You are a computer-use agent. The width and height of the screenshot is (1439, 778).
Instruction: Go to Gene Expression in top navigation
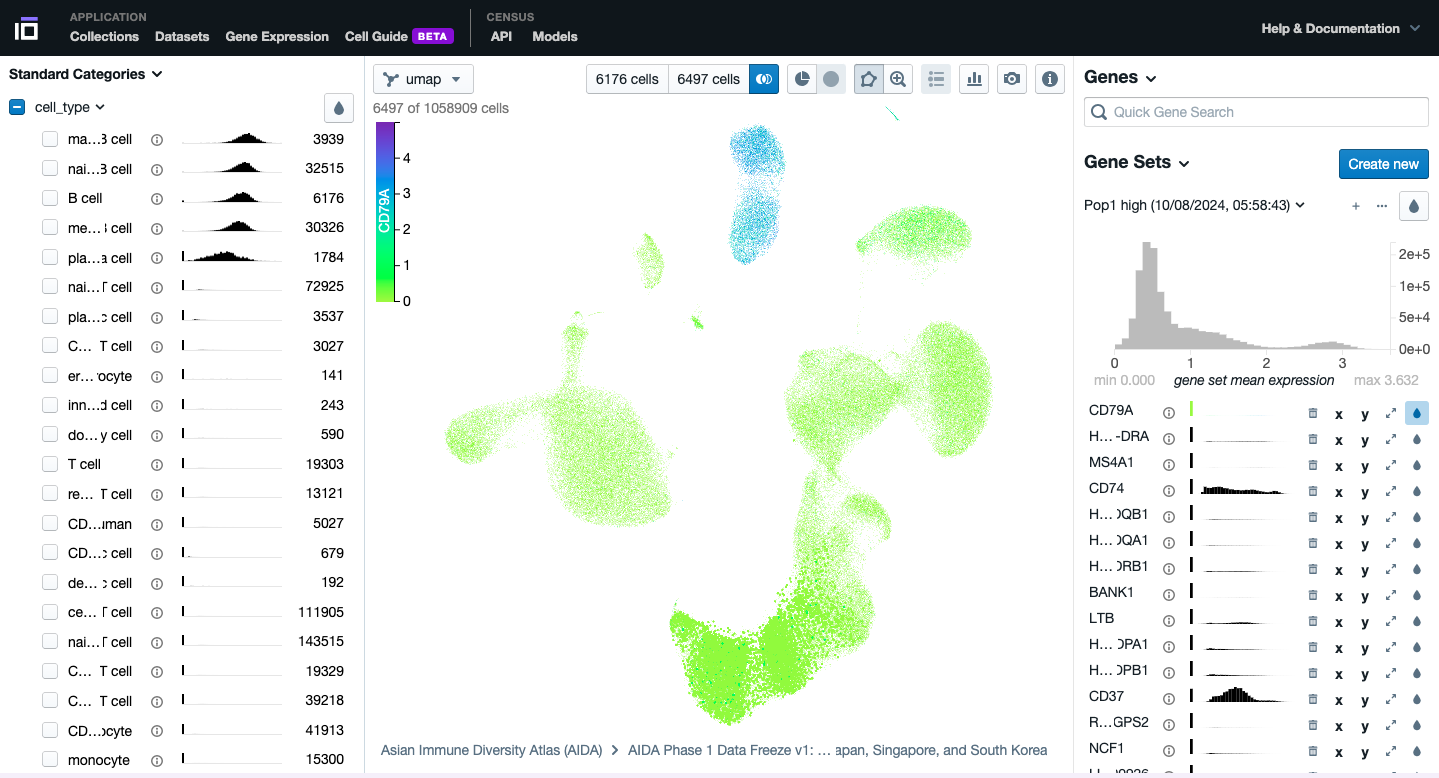point(277,36)
